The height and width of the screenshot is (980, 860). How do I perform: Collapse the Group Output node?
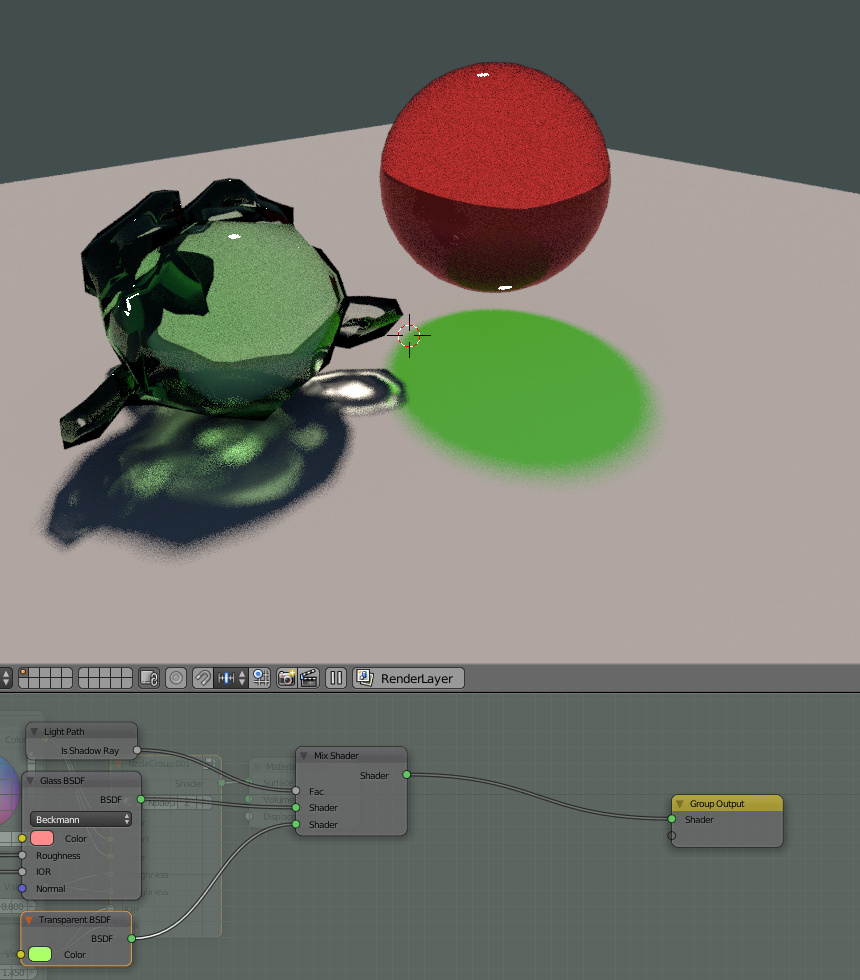tap(680, 804)
